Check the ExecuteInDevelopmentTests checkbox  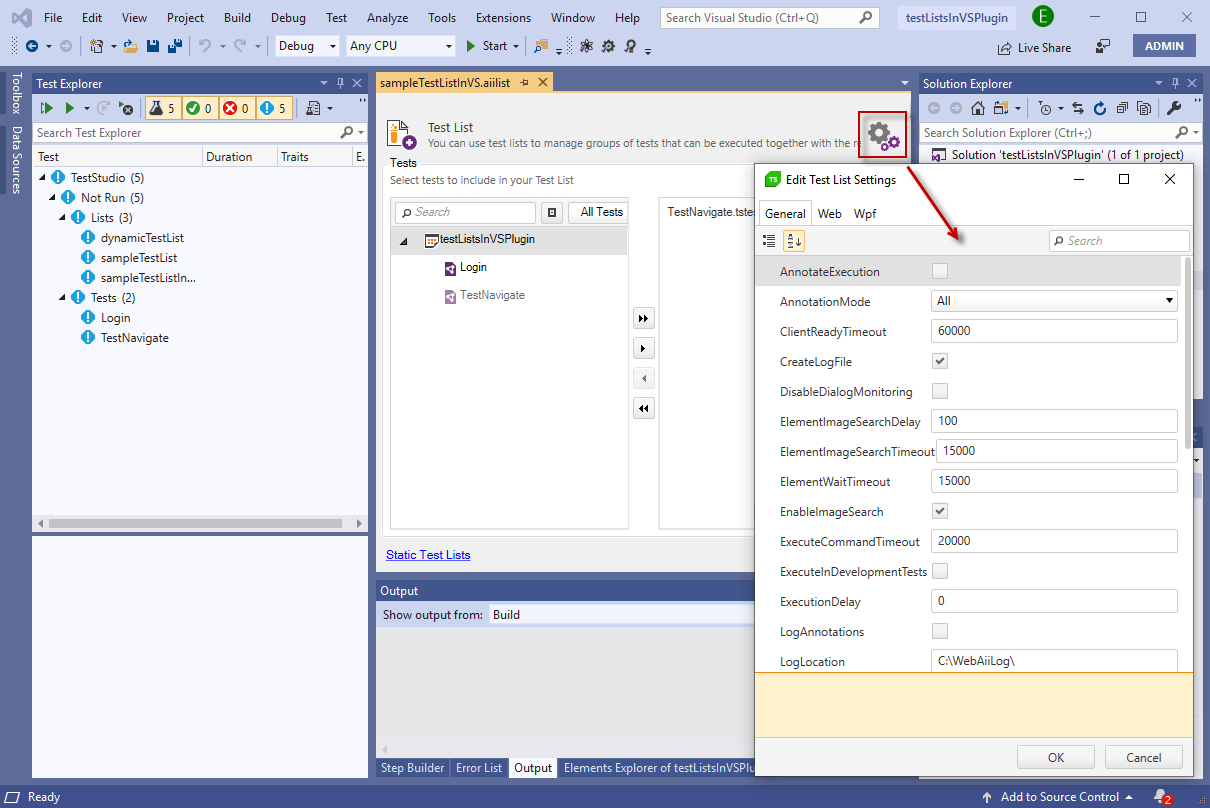(x=939, y=571)
